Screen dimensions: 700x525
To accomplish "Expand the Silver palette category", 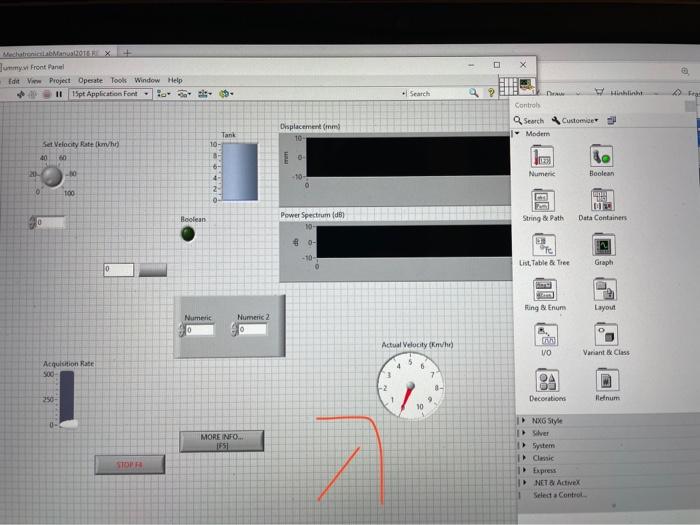I will 525,433.
